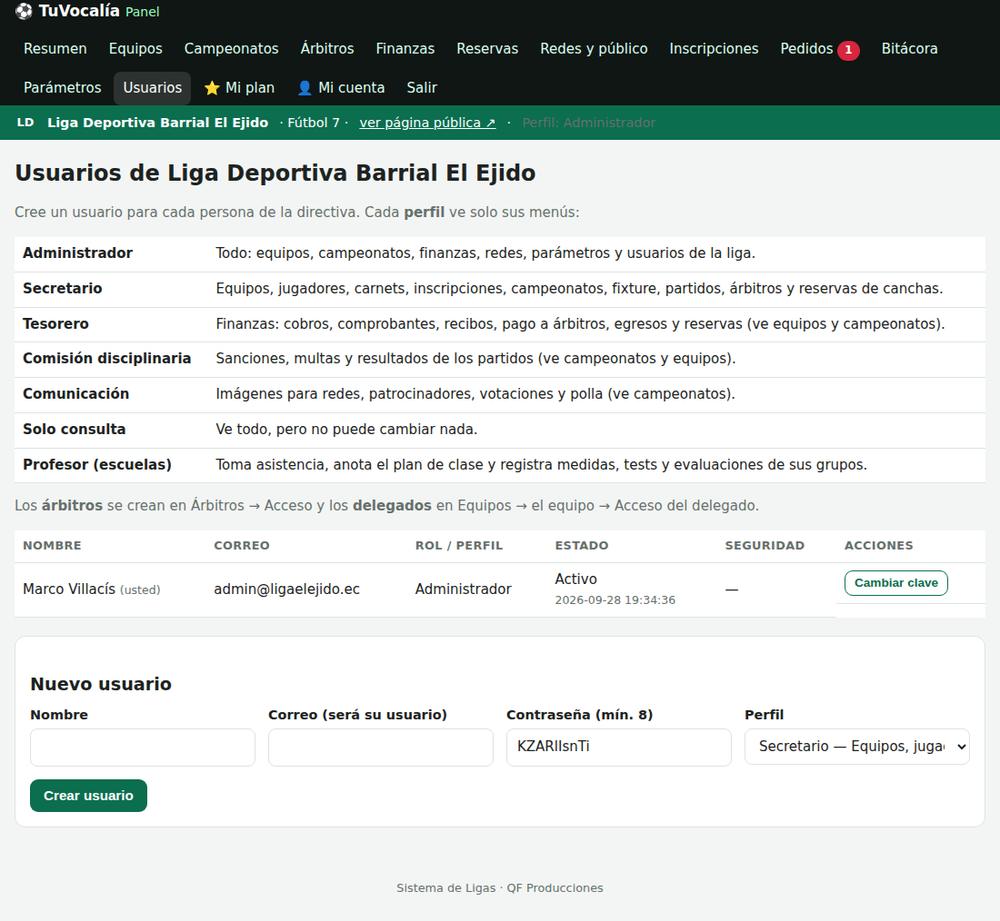Screen dimensions: 1000x921
Task: Click the Perfil: Administrador label in green bar
Action: pos(589,122)
